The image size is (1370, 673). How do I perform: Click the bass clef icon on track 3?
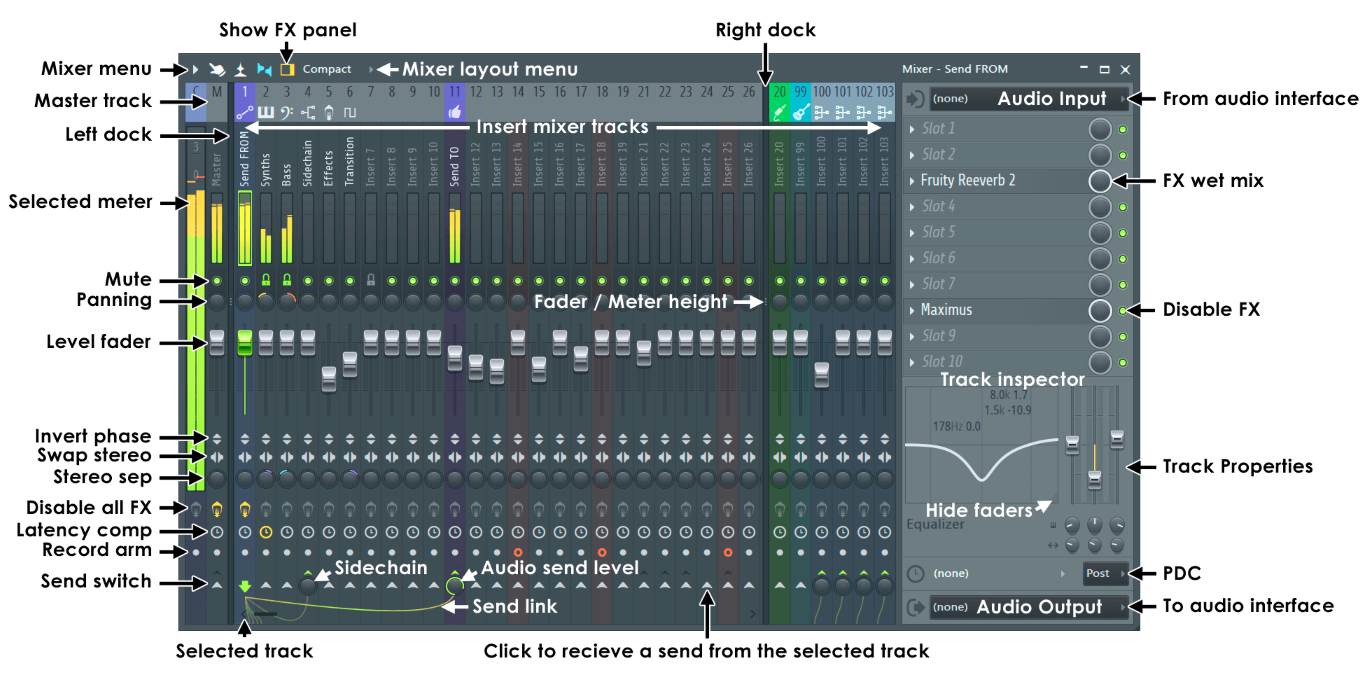point(287,112)
